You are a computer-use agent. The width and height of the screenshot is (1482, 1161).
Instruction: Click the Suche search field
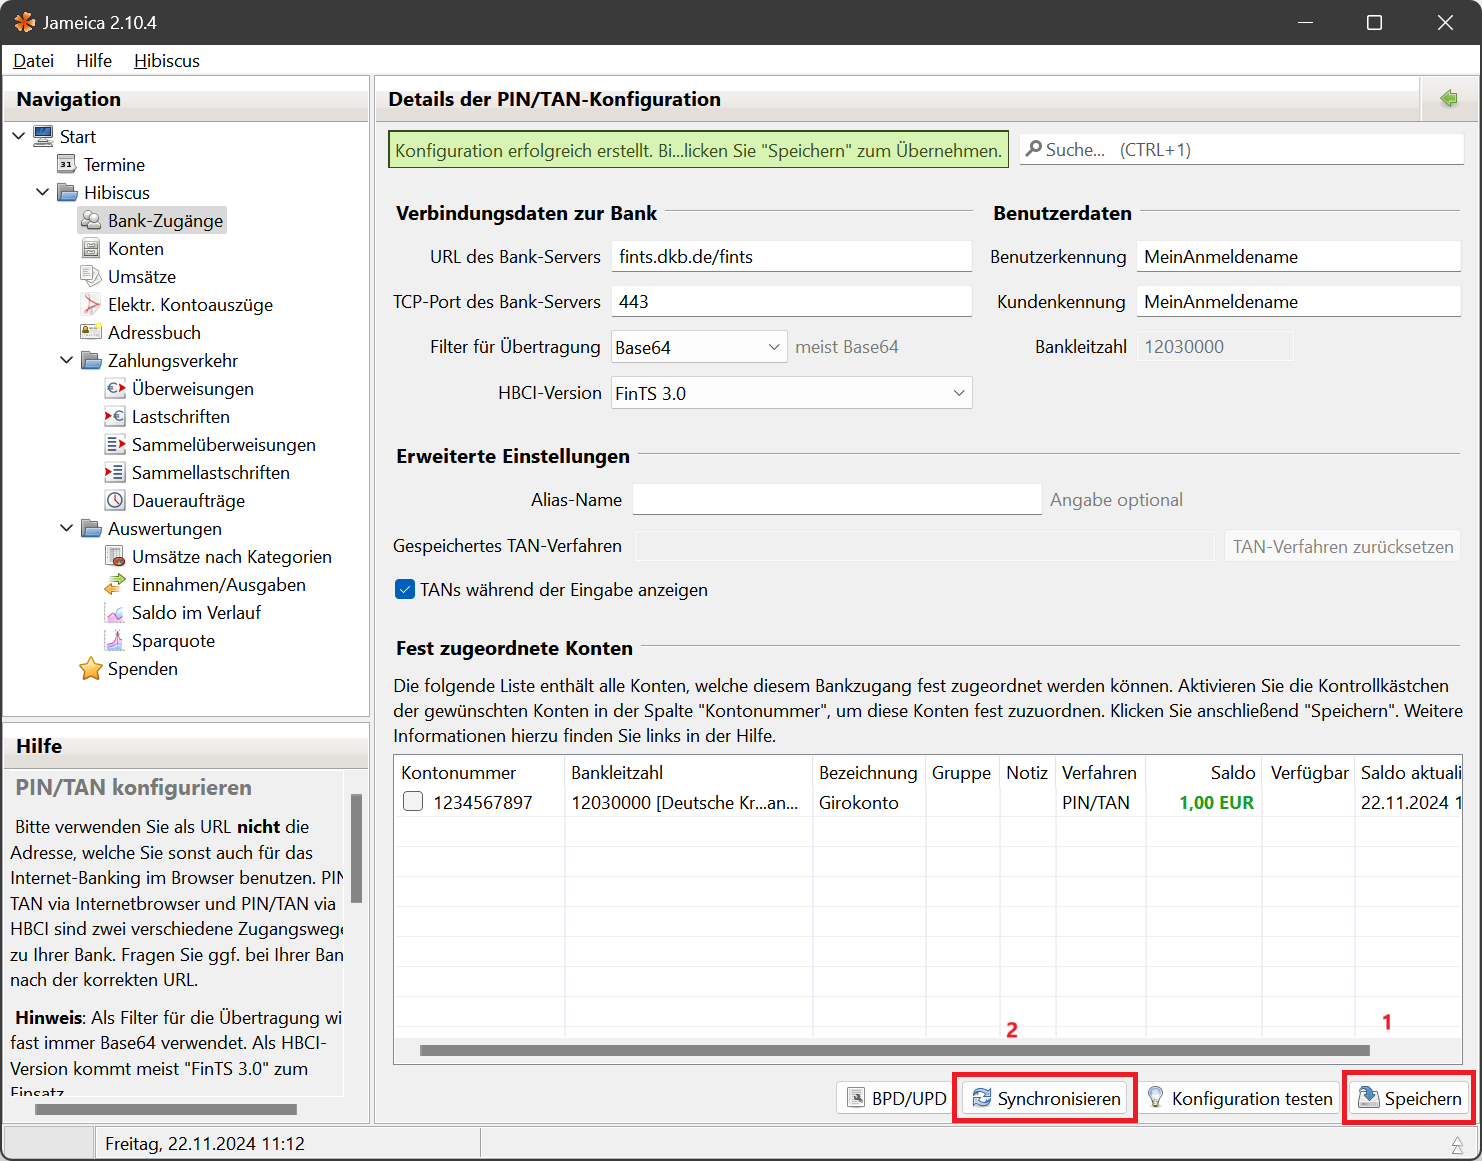(1242, 149)
